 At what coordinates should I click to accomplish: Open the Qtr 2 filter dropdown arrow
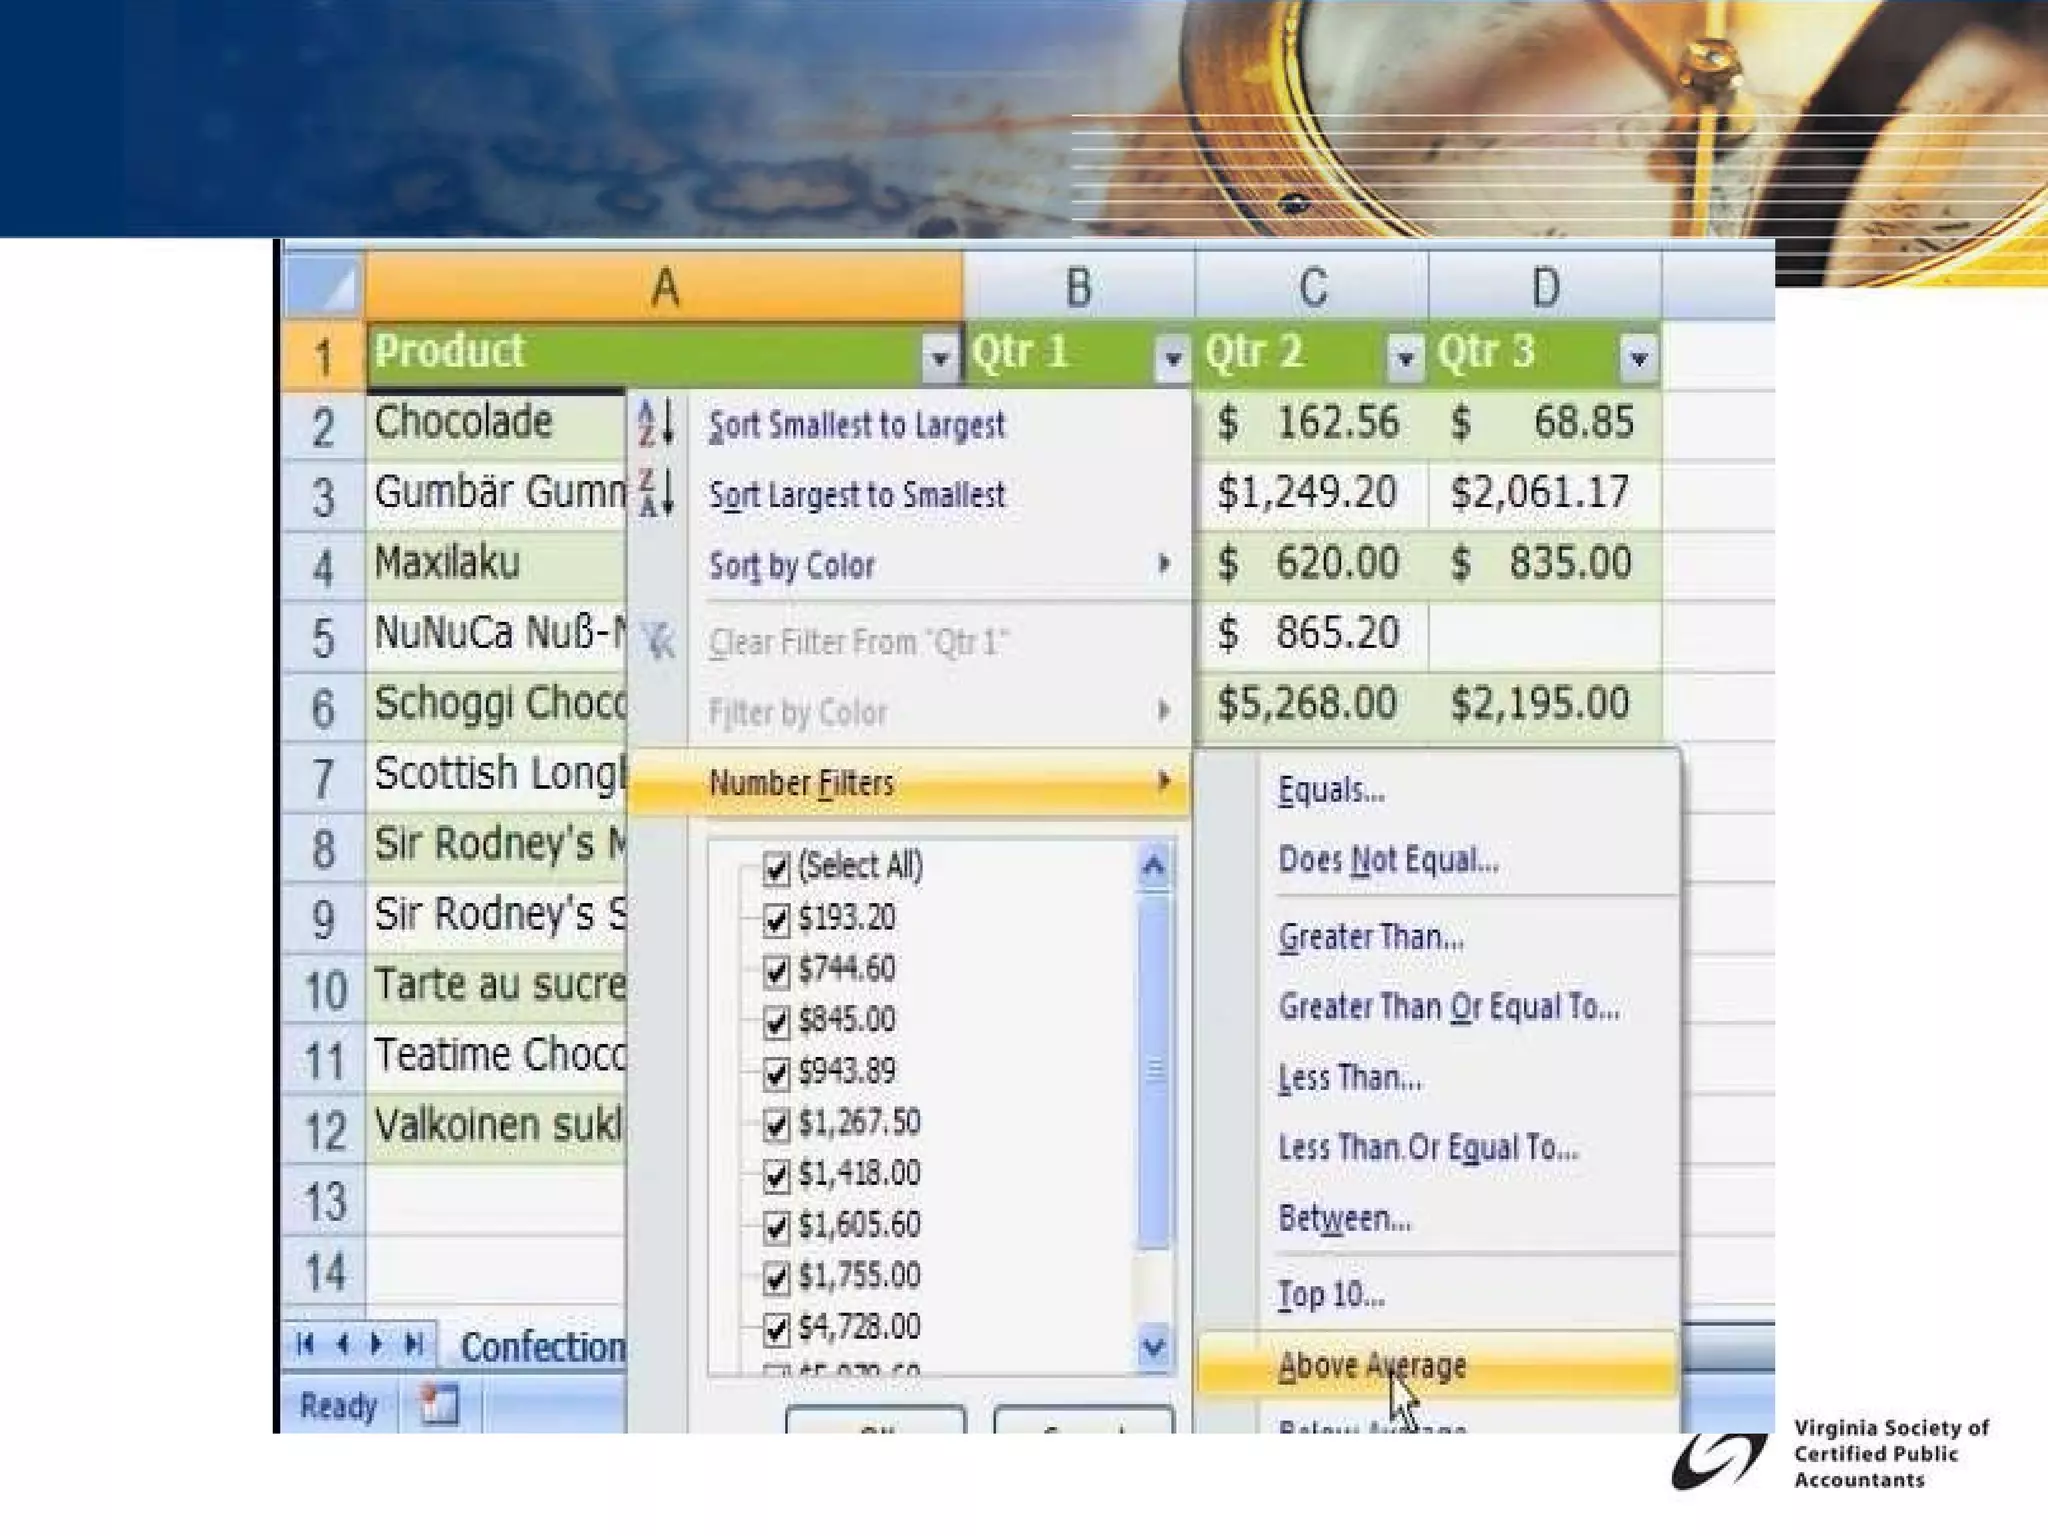[1405, 357]
